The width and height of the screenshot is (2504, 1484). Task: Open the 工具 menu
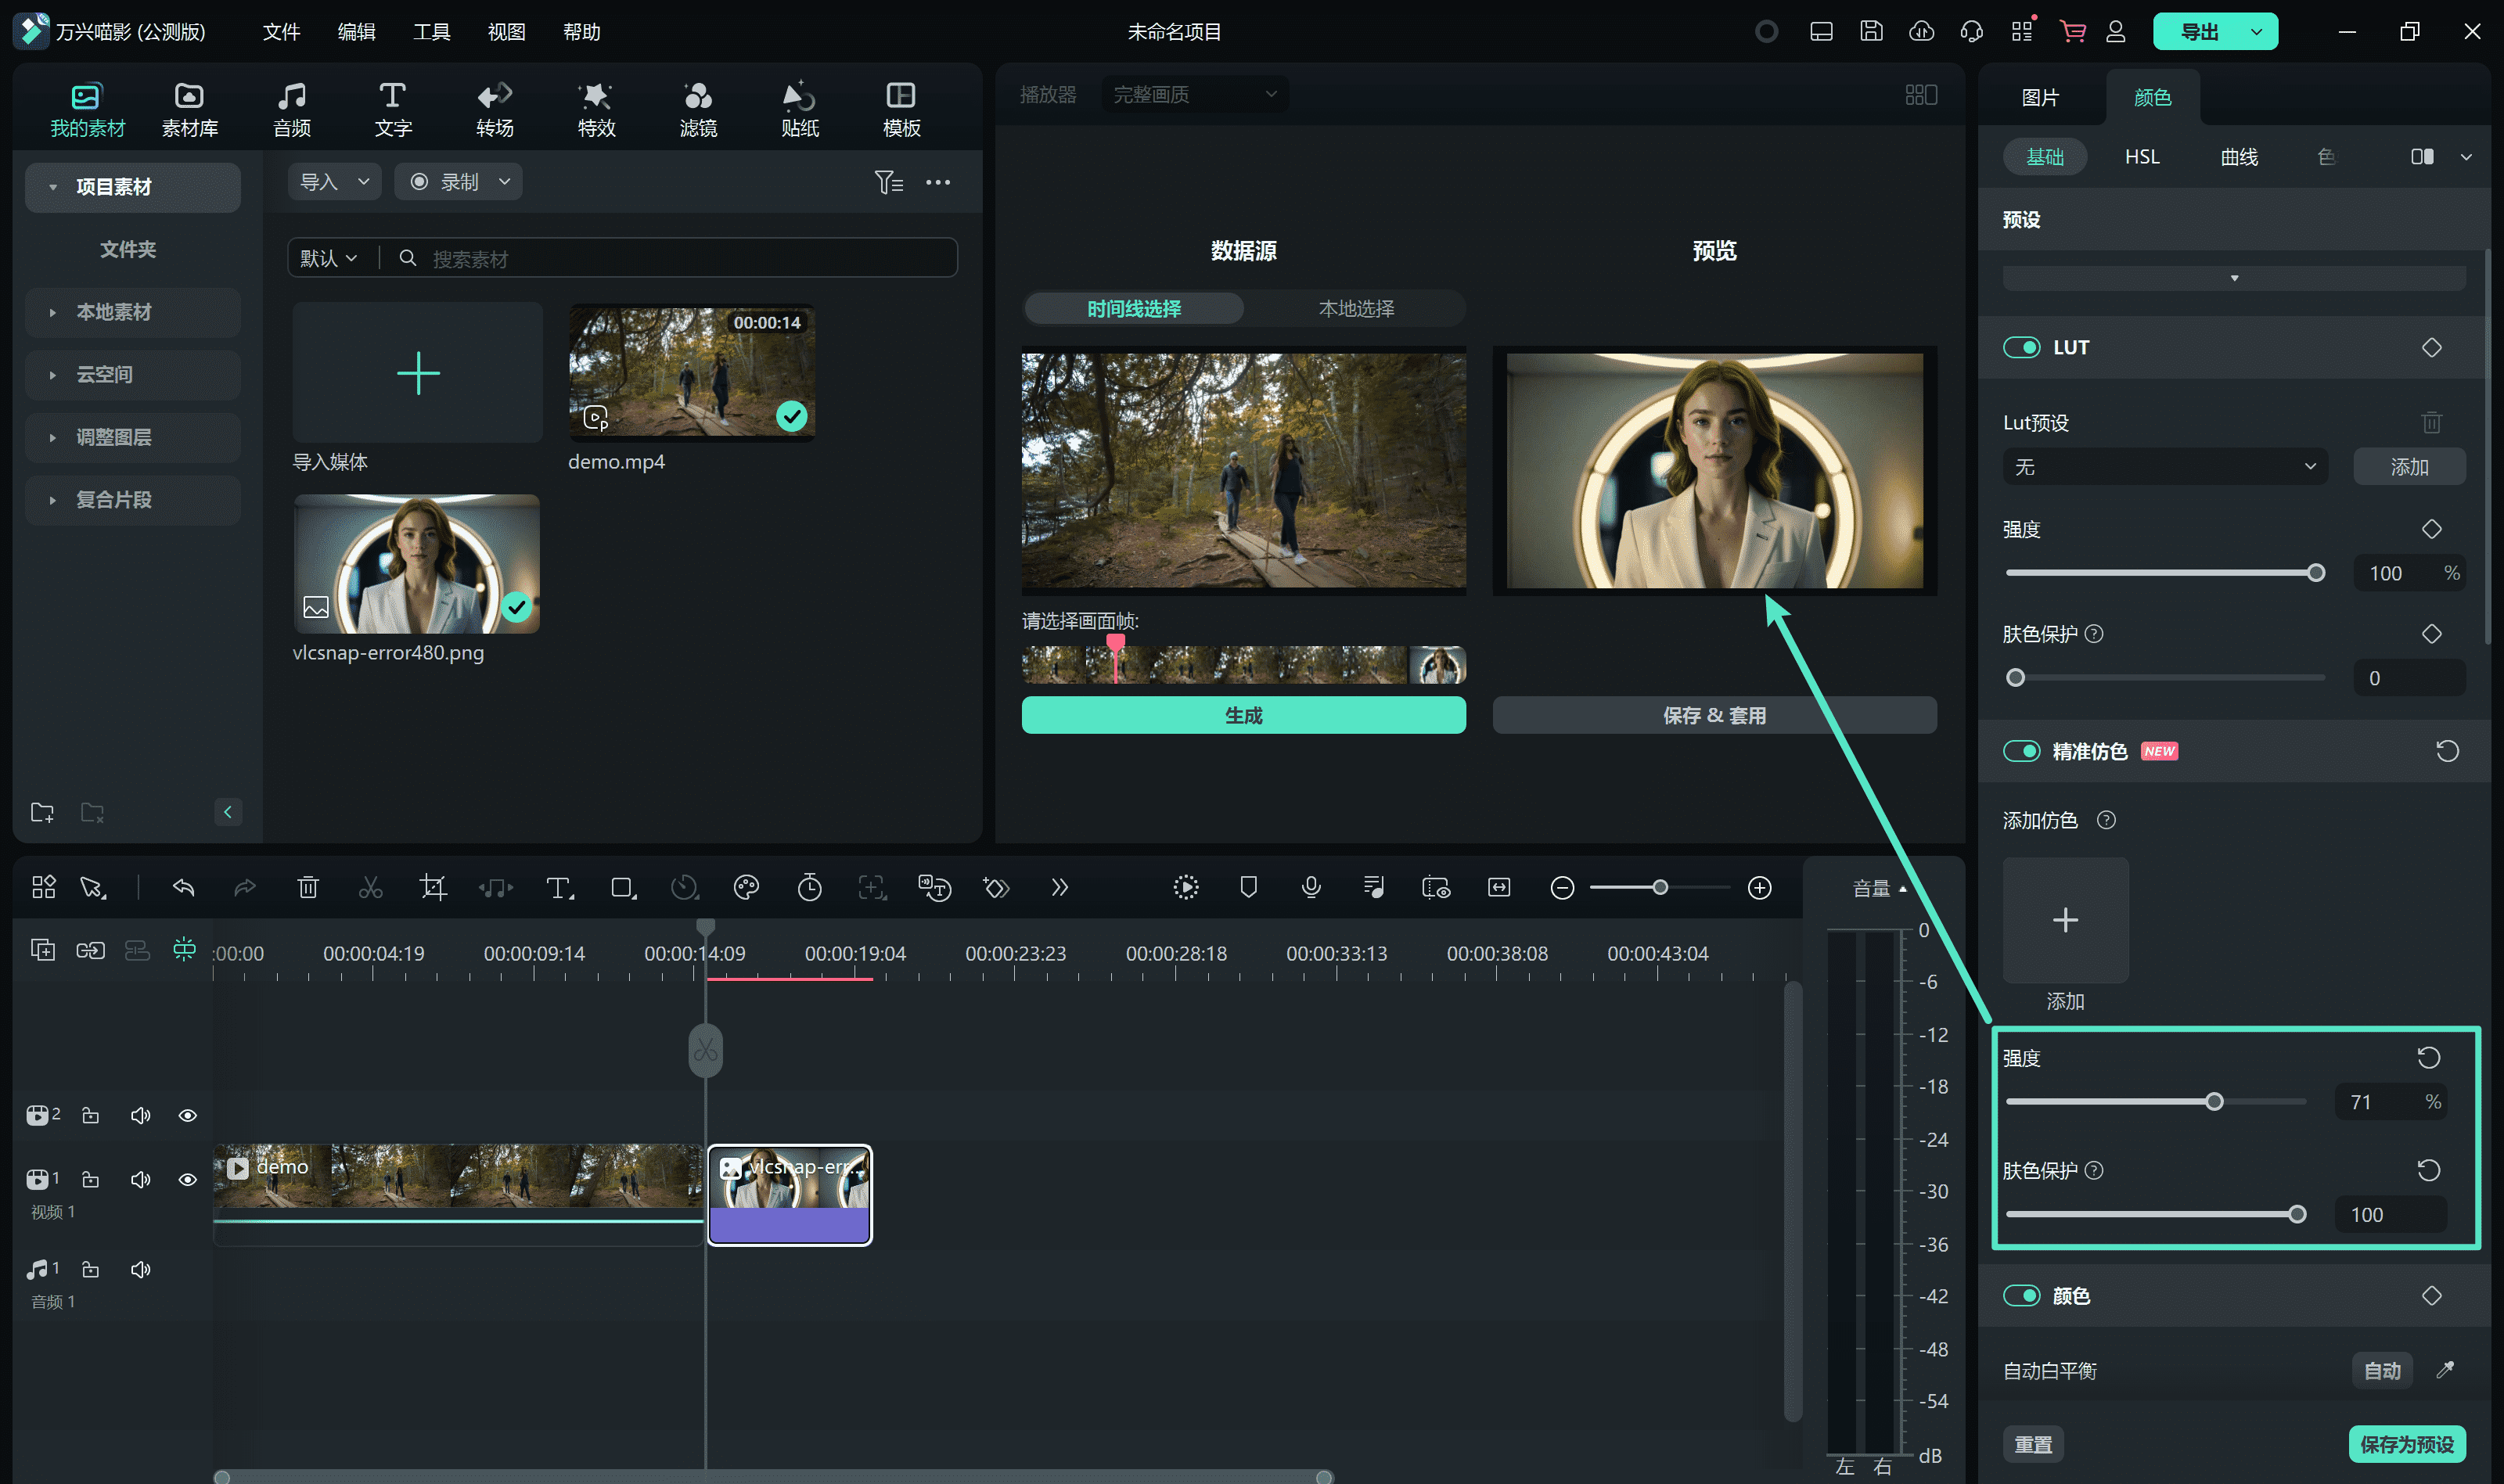click(431, 32)
